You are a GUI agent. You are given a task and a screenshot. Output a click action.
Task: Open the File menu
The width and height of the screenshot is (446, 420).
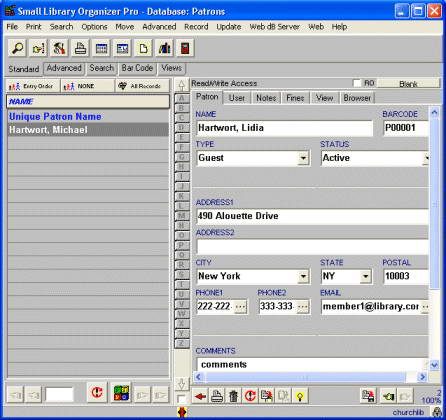(12, 27)
